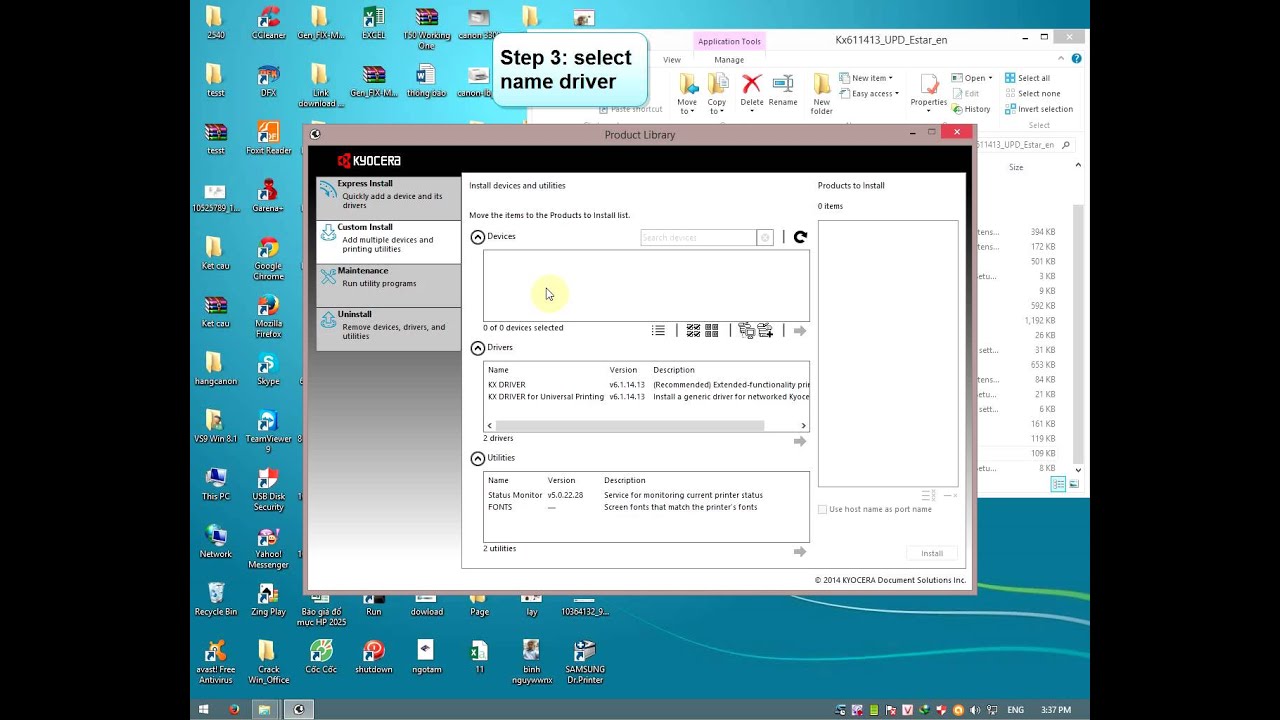Open the Open dropdown in ribbon

pyautogui.click(x=972, y=78)
